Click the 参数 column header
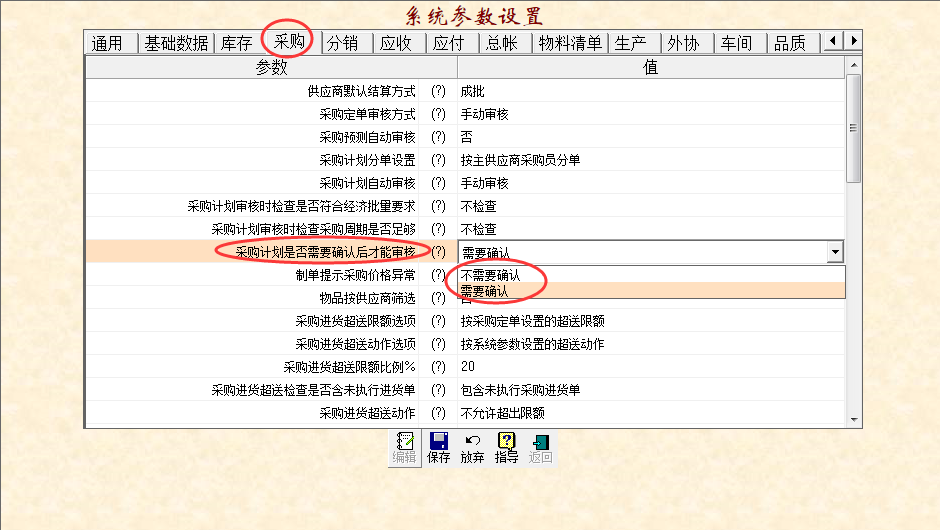 [x=272, y=67]
